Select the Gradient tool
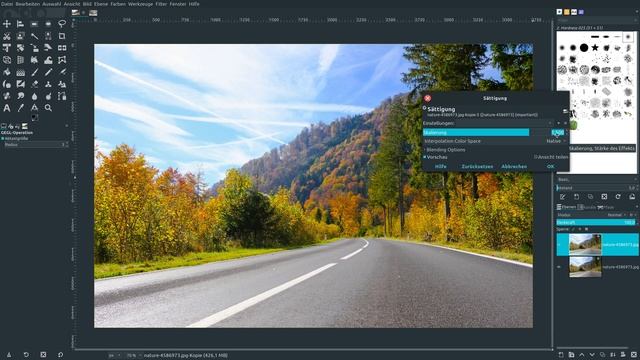The height and width of the screenshot is (360, 640). pyautogui.click(x=20, y=72)
